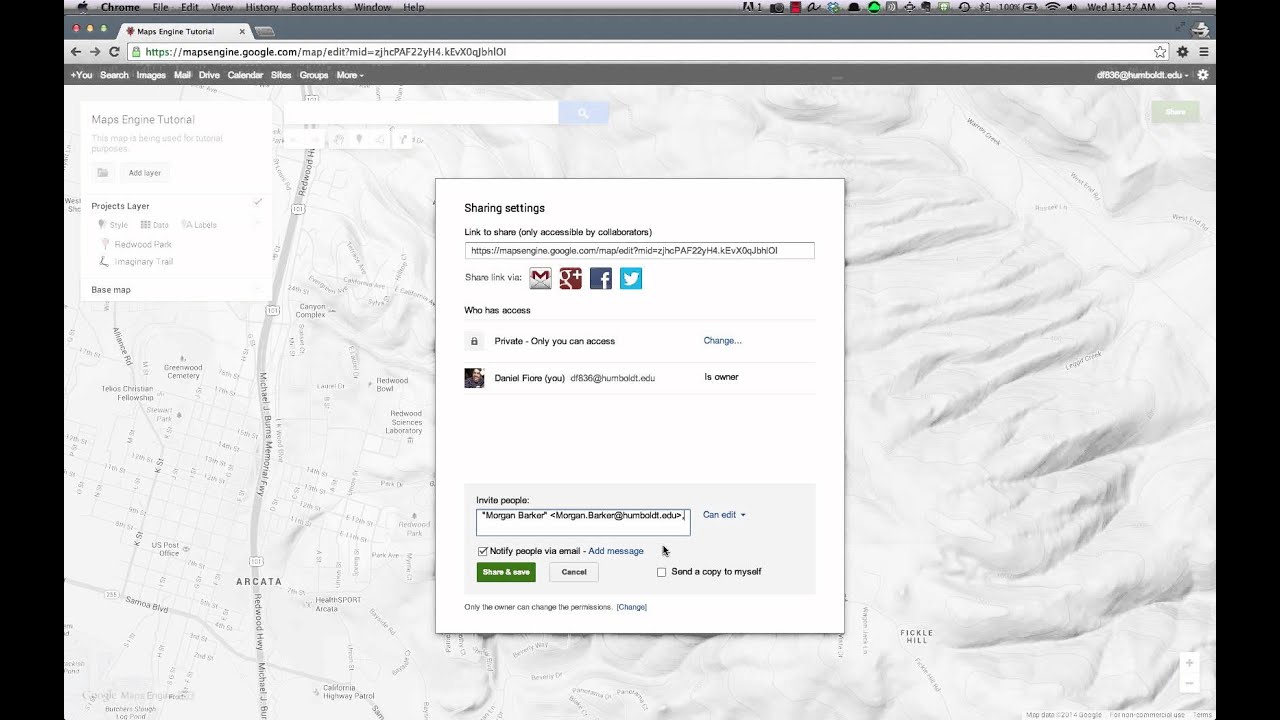
Task: Open the Window menu
Action: 372,7
